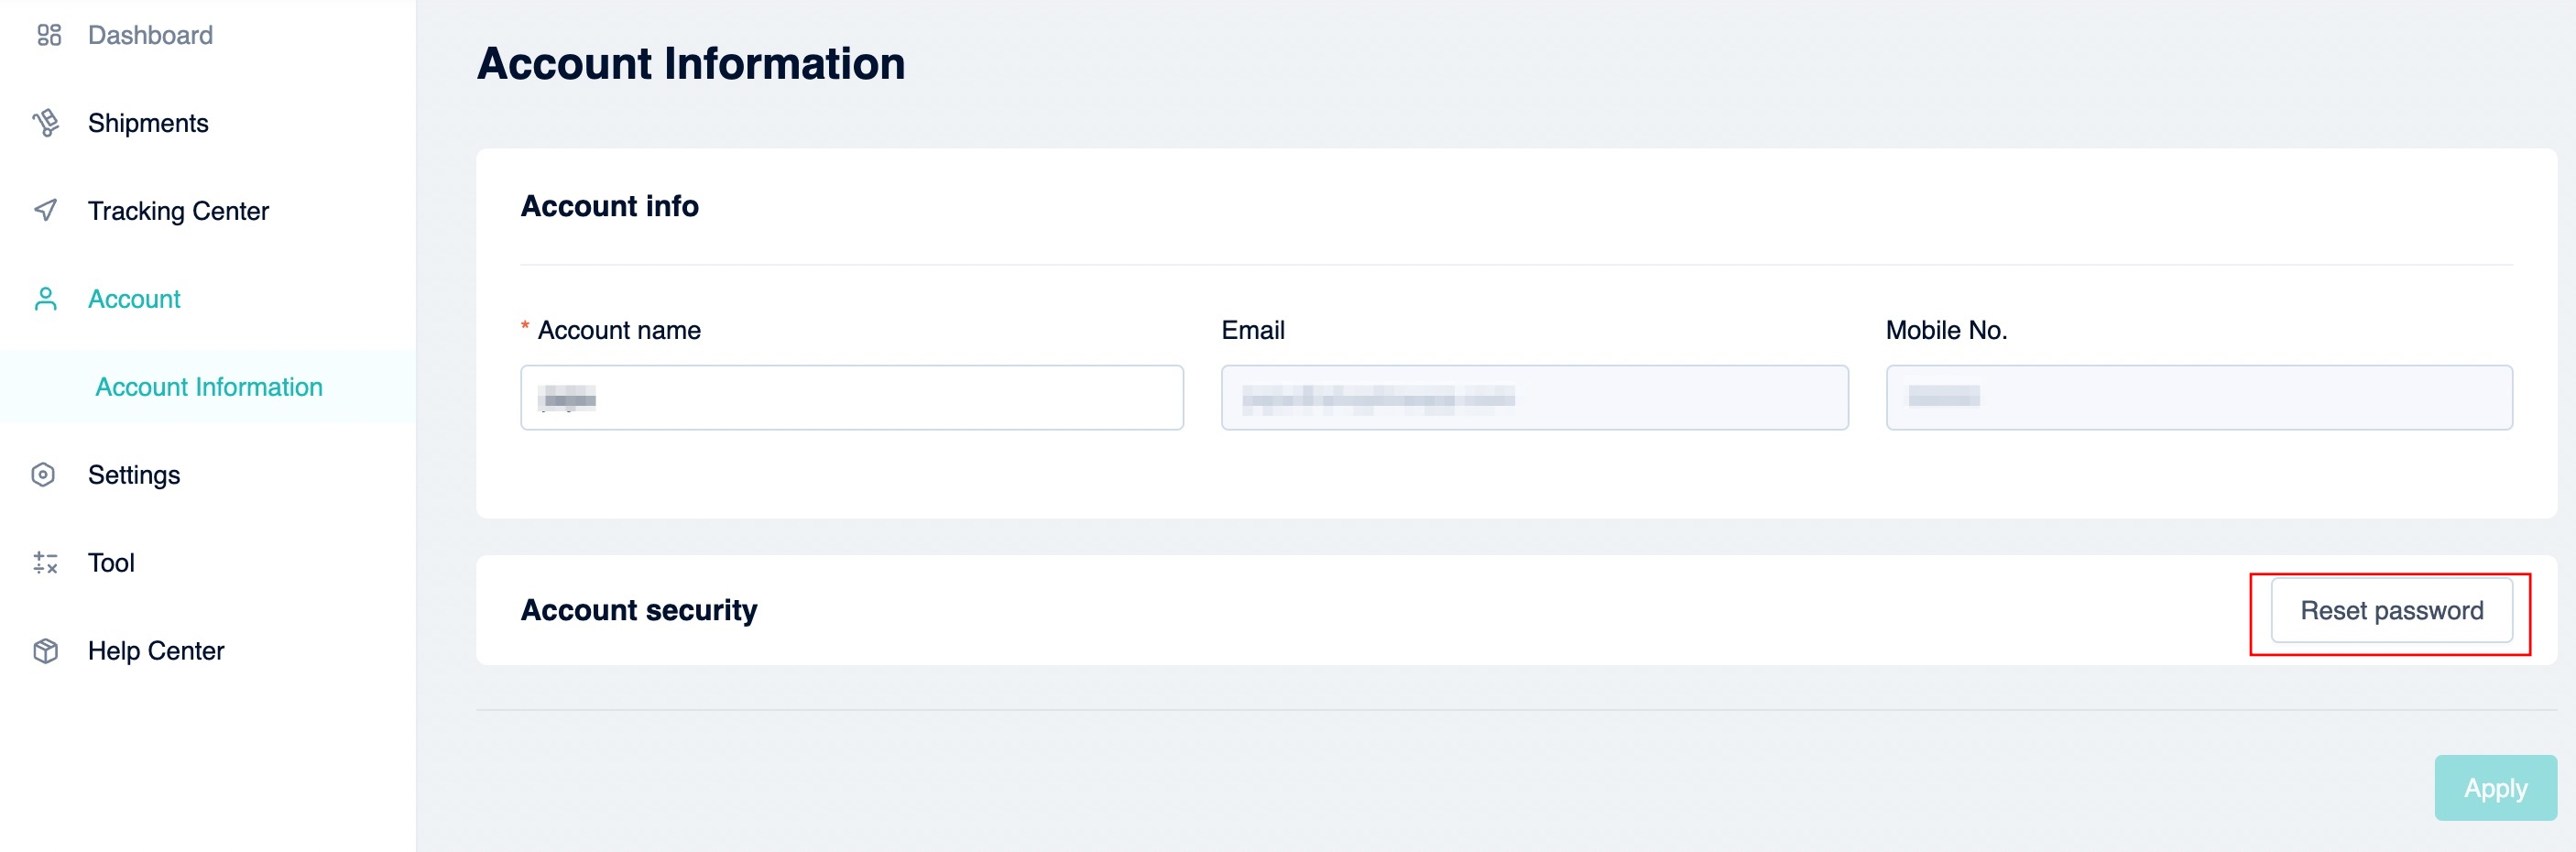Click the Reset password button
2576x852 pixels.
(x=2391, y=611)
